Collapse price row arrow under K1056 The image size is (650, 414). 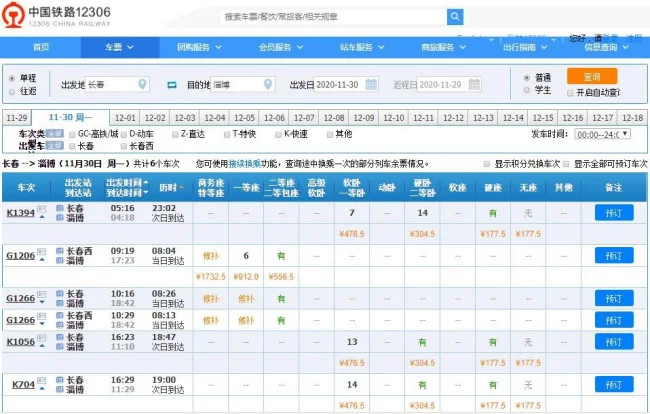click(42, 346)
